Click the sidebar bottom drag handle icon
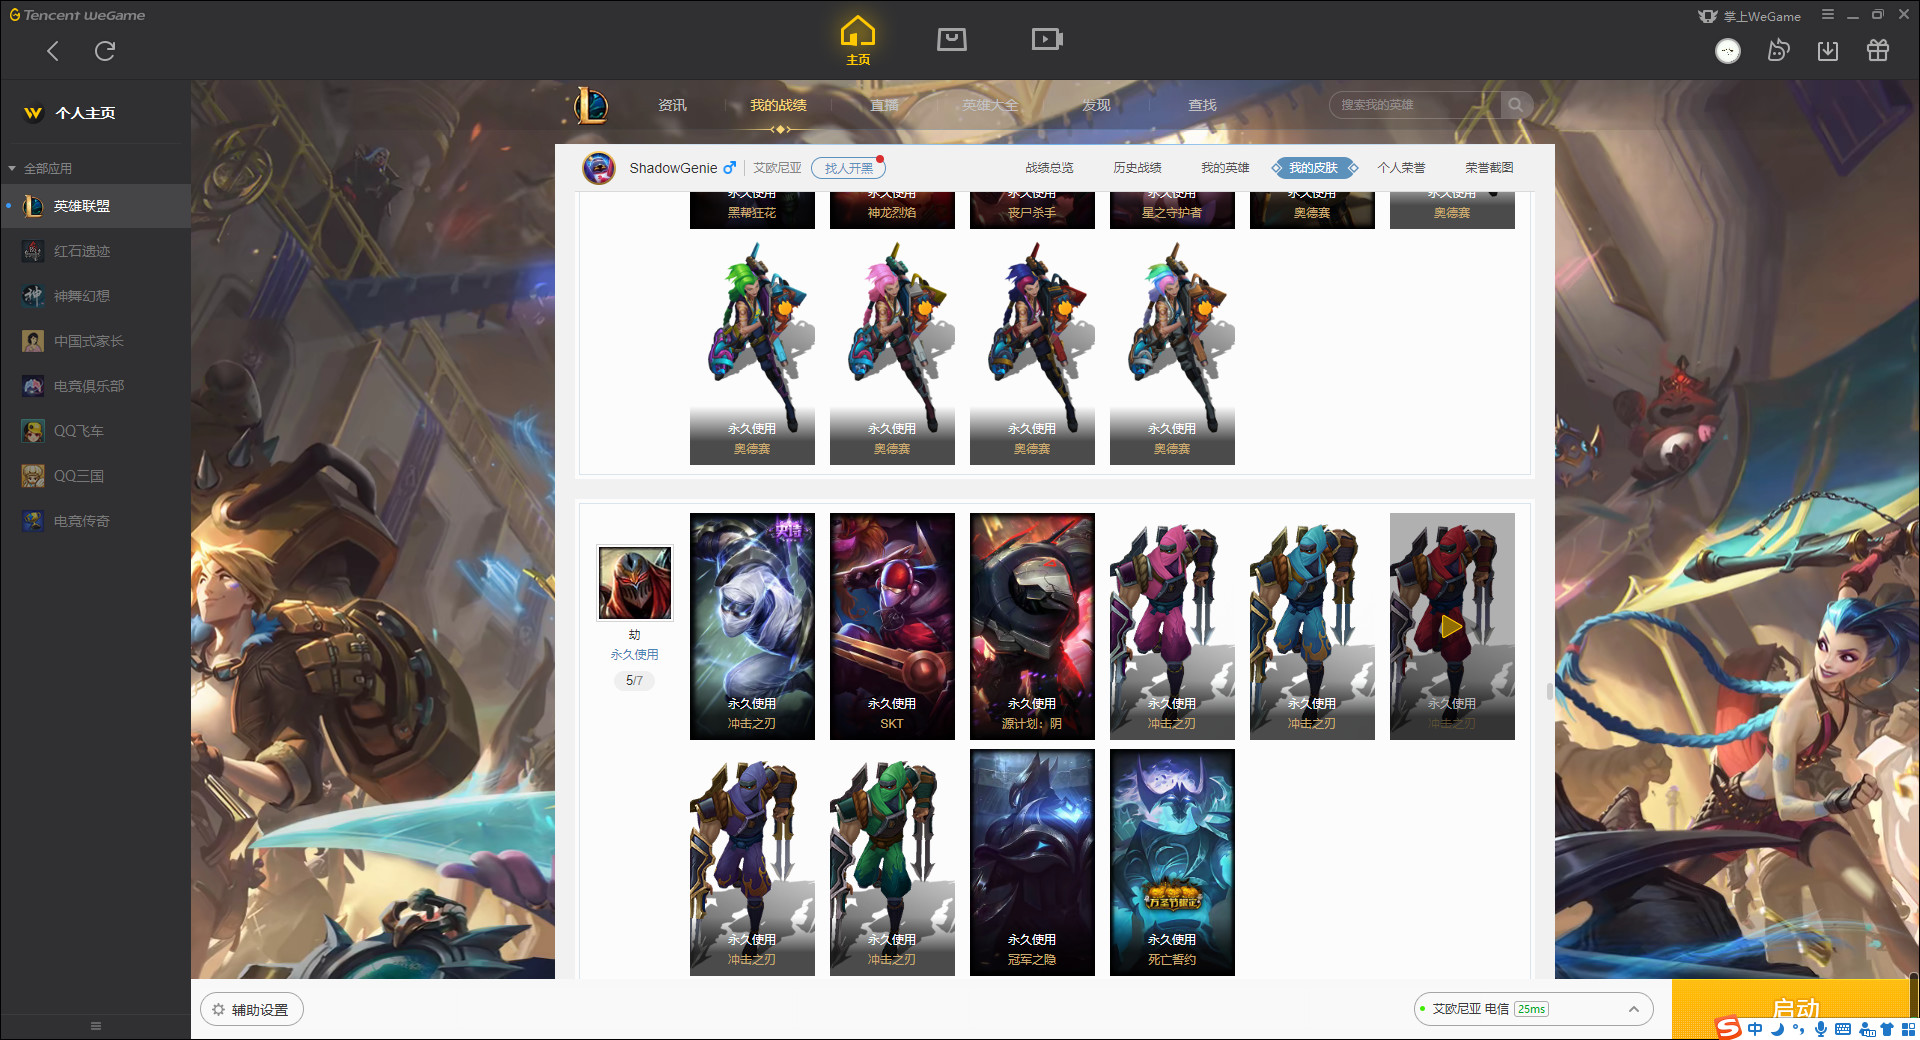The image size is (1920, 1040). (96, 1026)
